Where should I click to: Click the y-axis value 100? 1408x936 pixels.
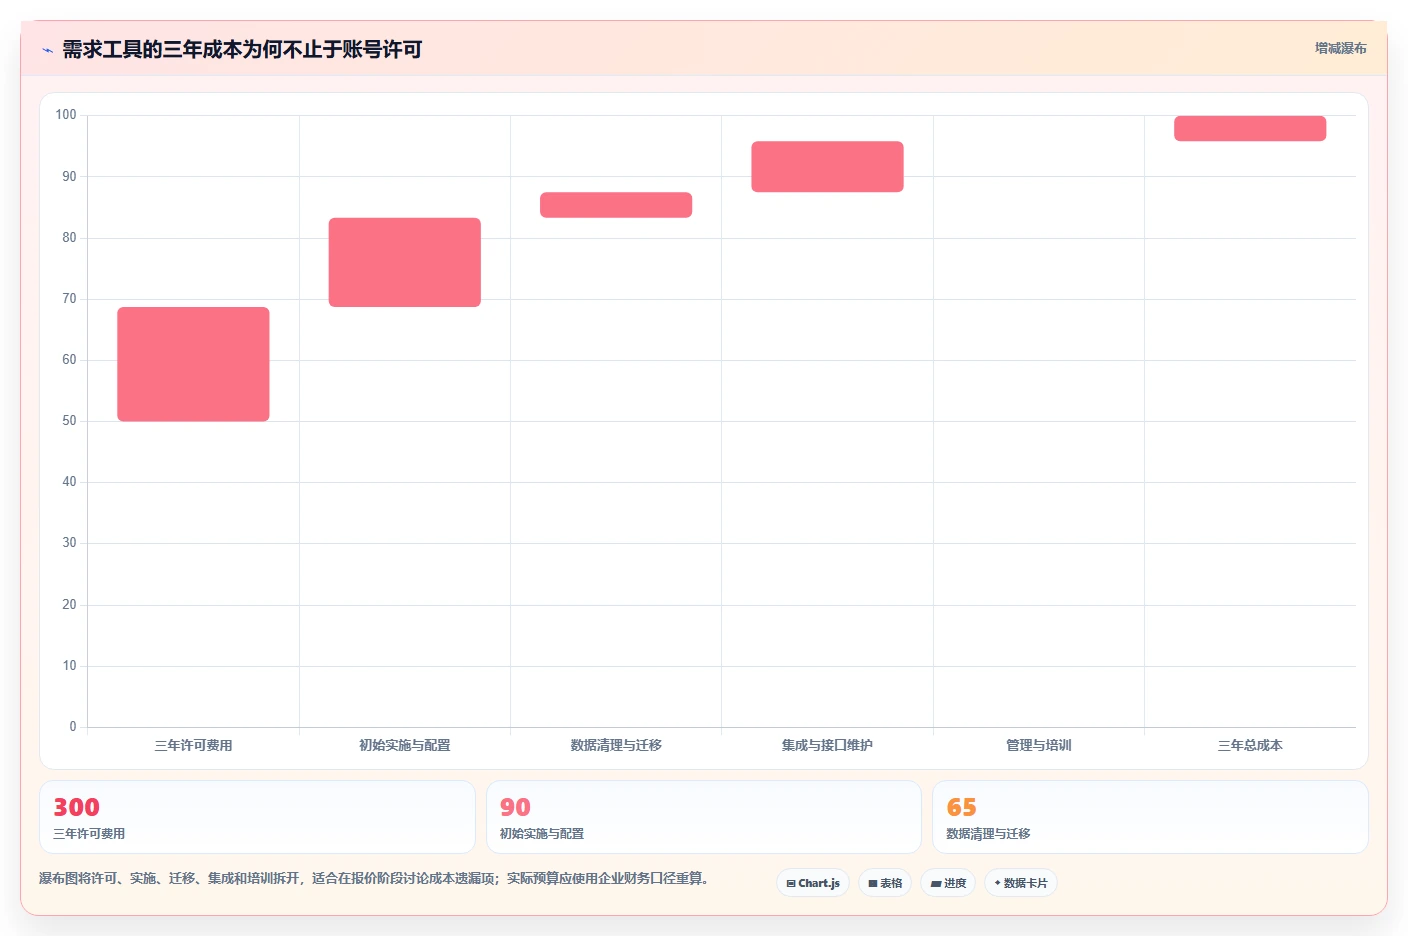tap(66, 115)
